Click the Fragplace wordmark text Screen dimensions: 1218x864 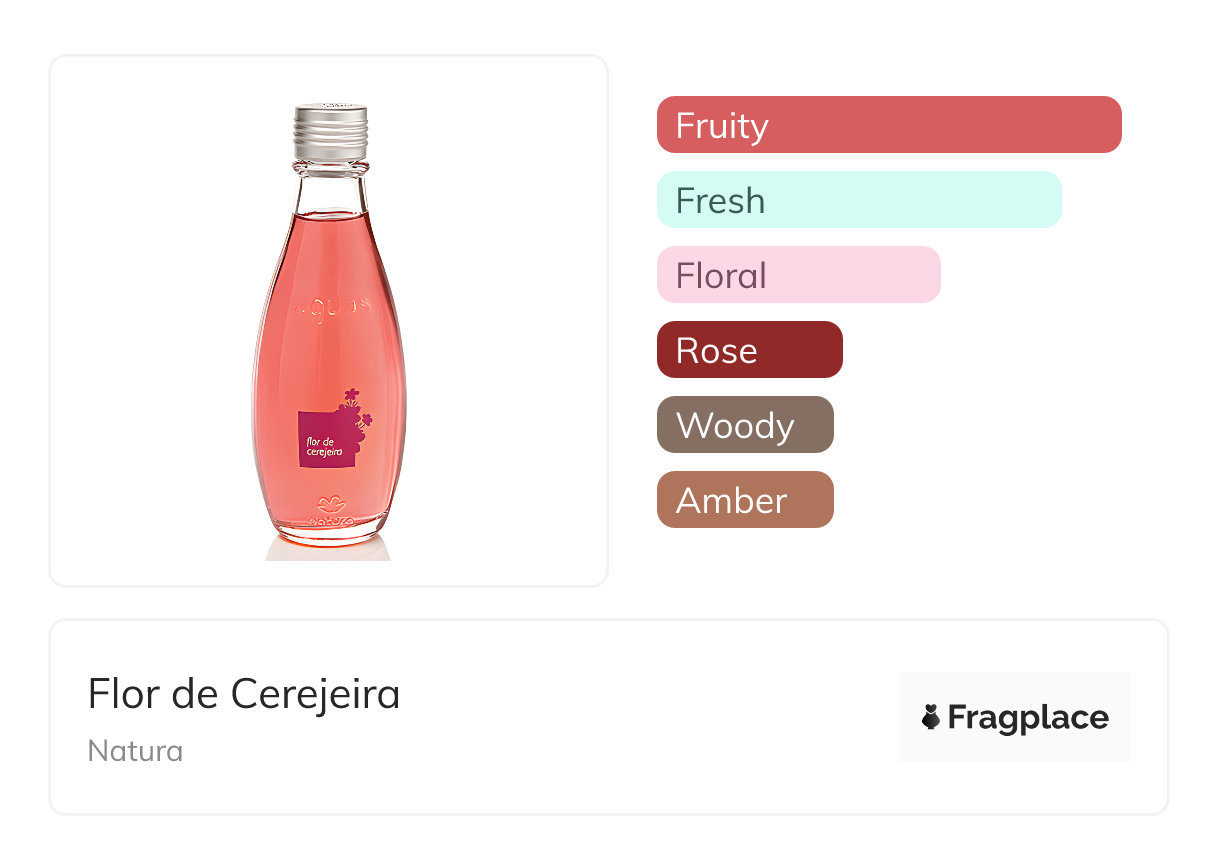(1028, 718)
